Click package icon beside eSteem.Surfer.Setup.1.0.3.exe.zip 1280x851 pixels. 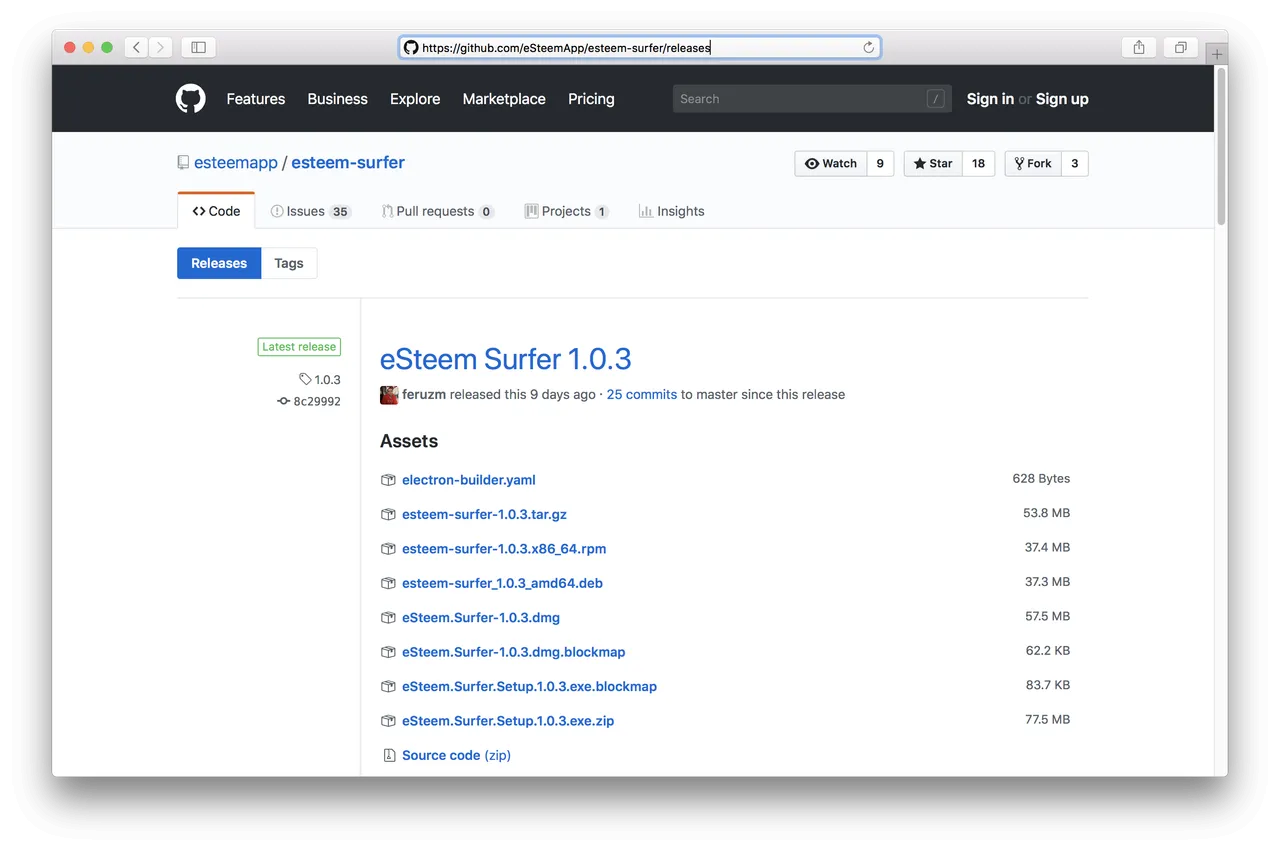pos(388,721)
